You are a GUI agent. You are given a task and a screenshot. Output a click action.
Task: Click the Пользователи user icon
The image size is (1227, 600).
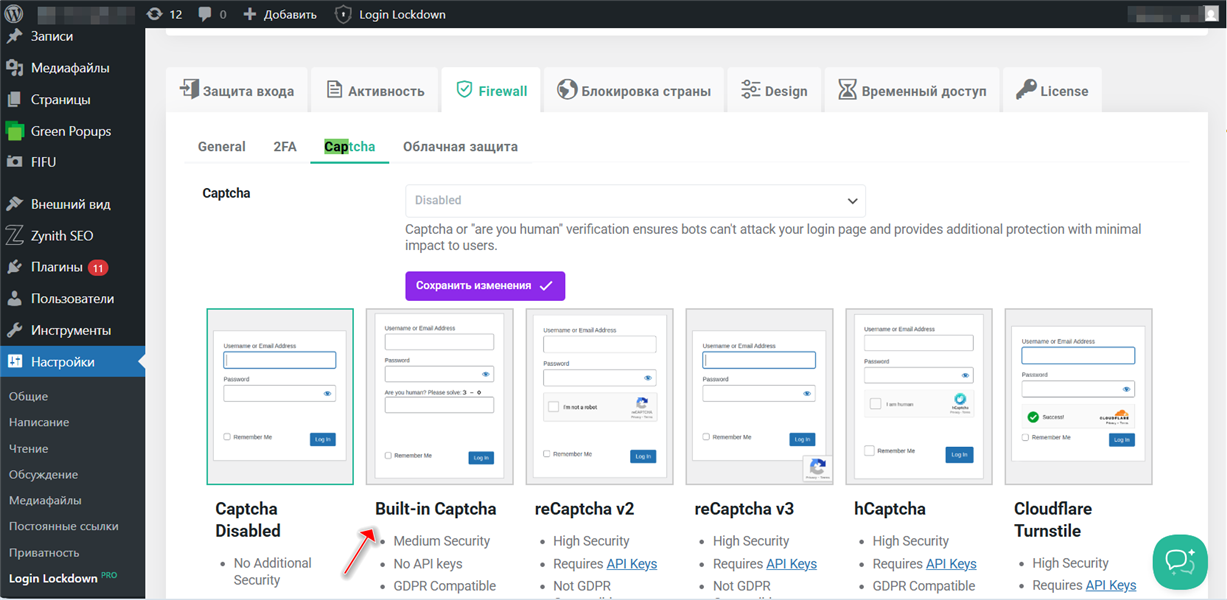14,299
